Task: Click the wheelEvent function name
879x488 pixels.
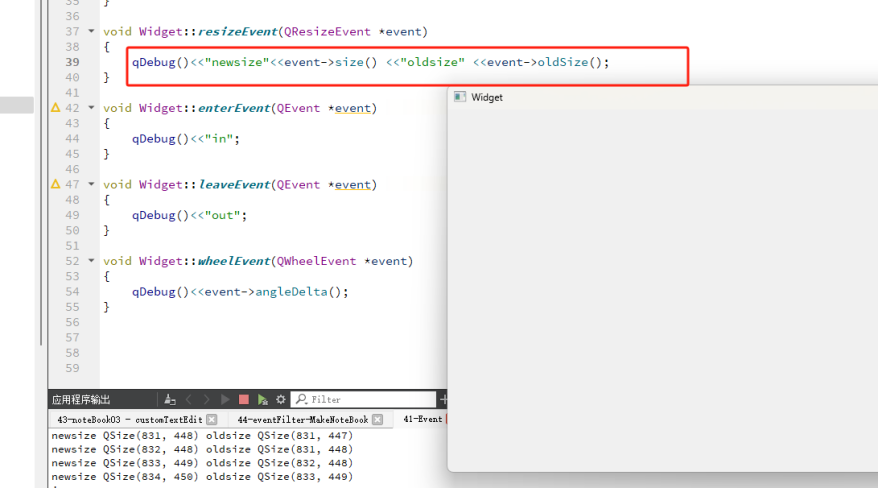Action: click(x=234, y=261)
